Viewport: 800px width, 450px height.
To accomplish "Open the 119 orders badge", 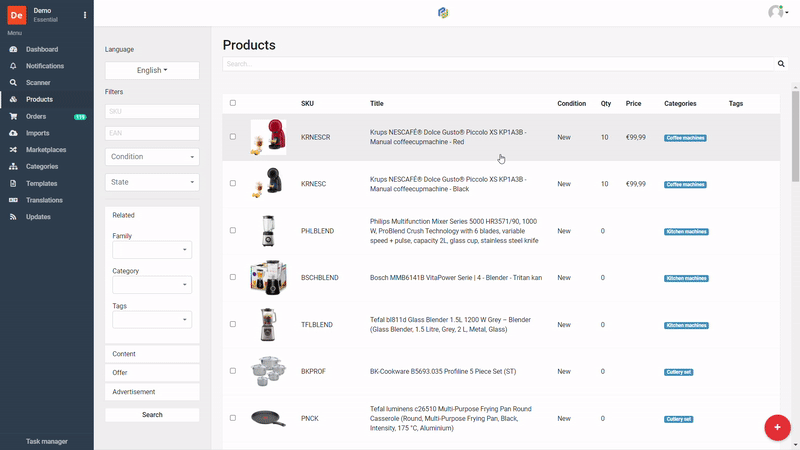I will 80,117.
